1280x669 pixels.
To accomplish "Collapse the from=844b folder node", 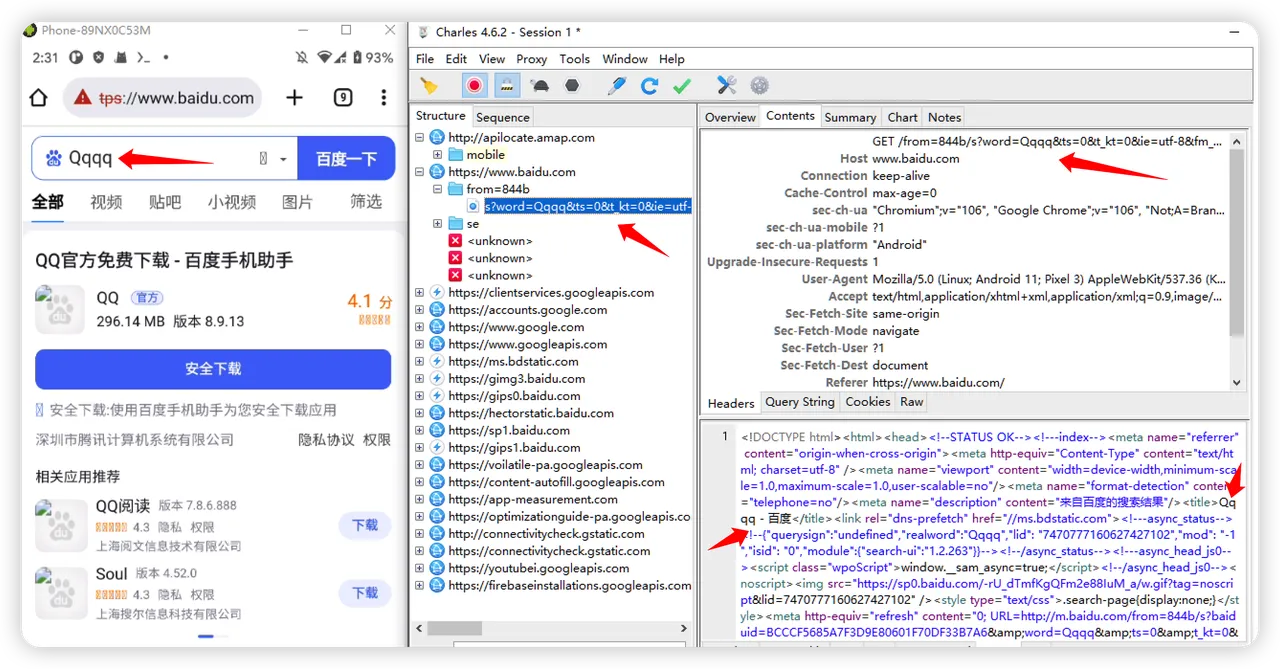I will click(438, 189).
